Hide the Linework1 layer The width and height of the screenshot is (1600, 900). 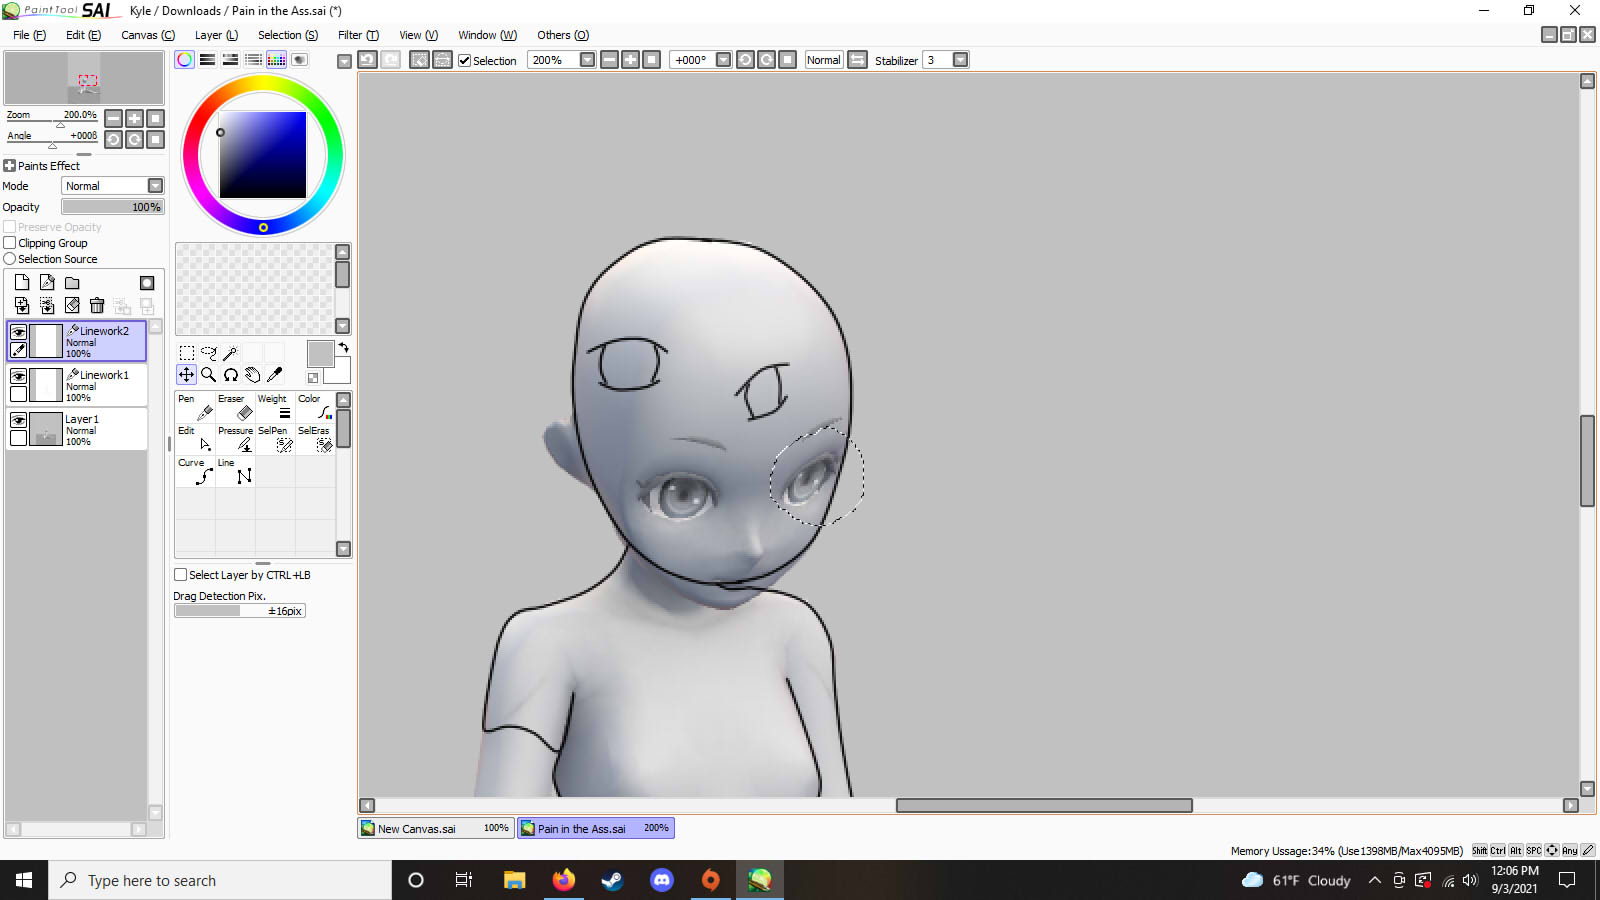pyautogui.click(x=18, y=376)
